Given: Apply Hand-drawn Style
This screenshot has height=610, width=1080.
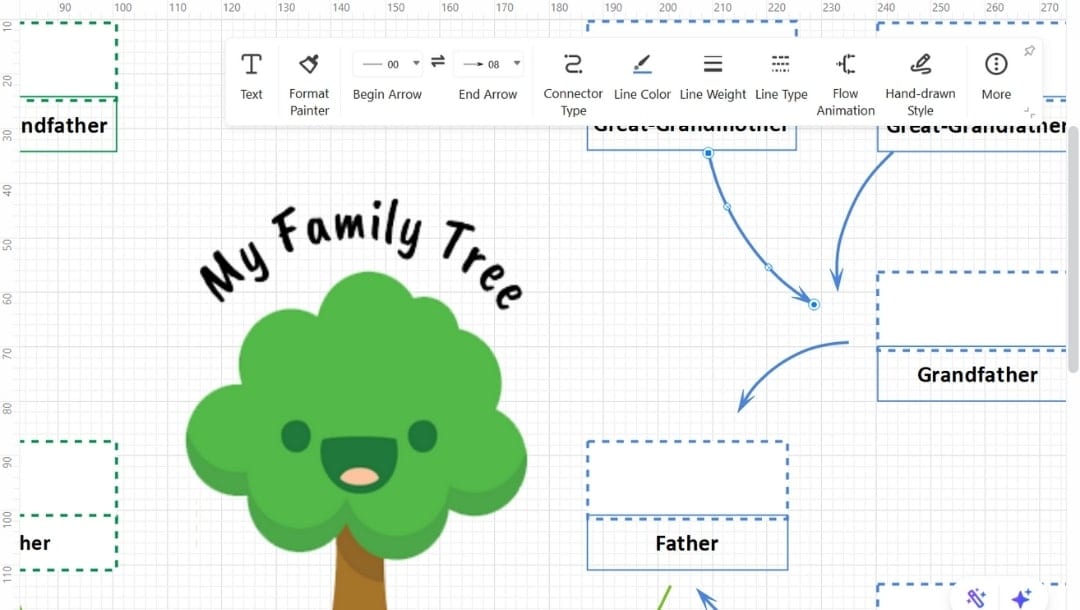Looking at the screenshot, I should click(920, 85).
